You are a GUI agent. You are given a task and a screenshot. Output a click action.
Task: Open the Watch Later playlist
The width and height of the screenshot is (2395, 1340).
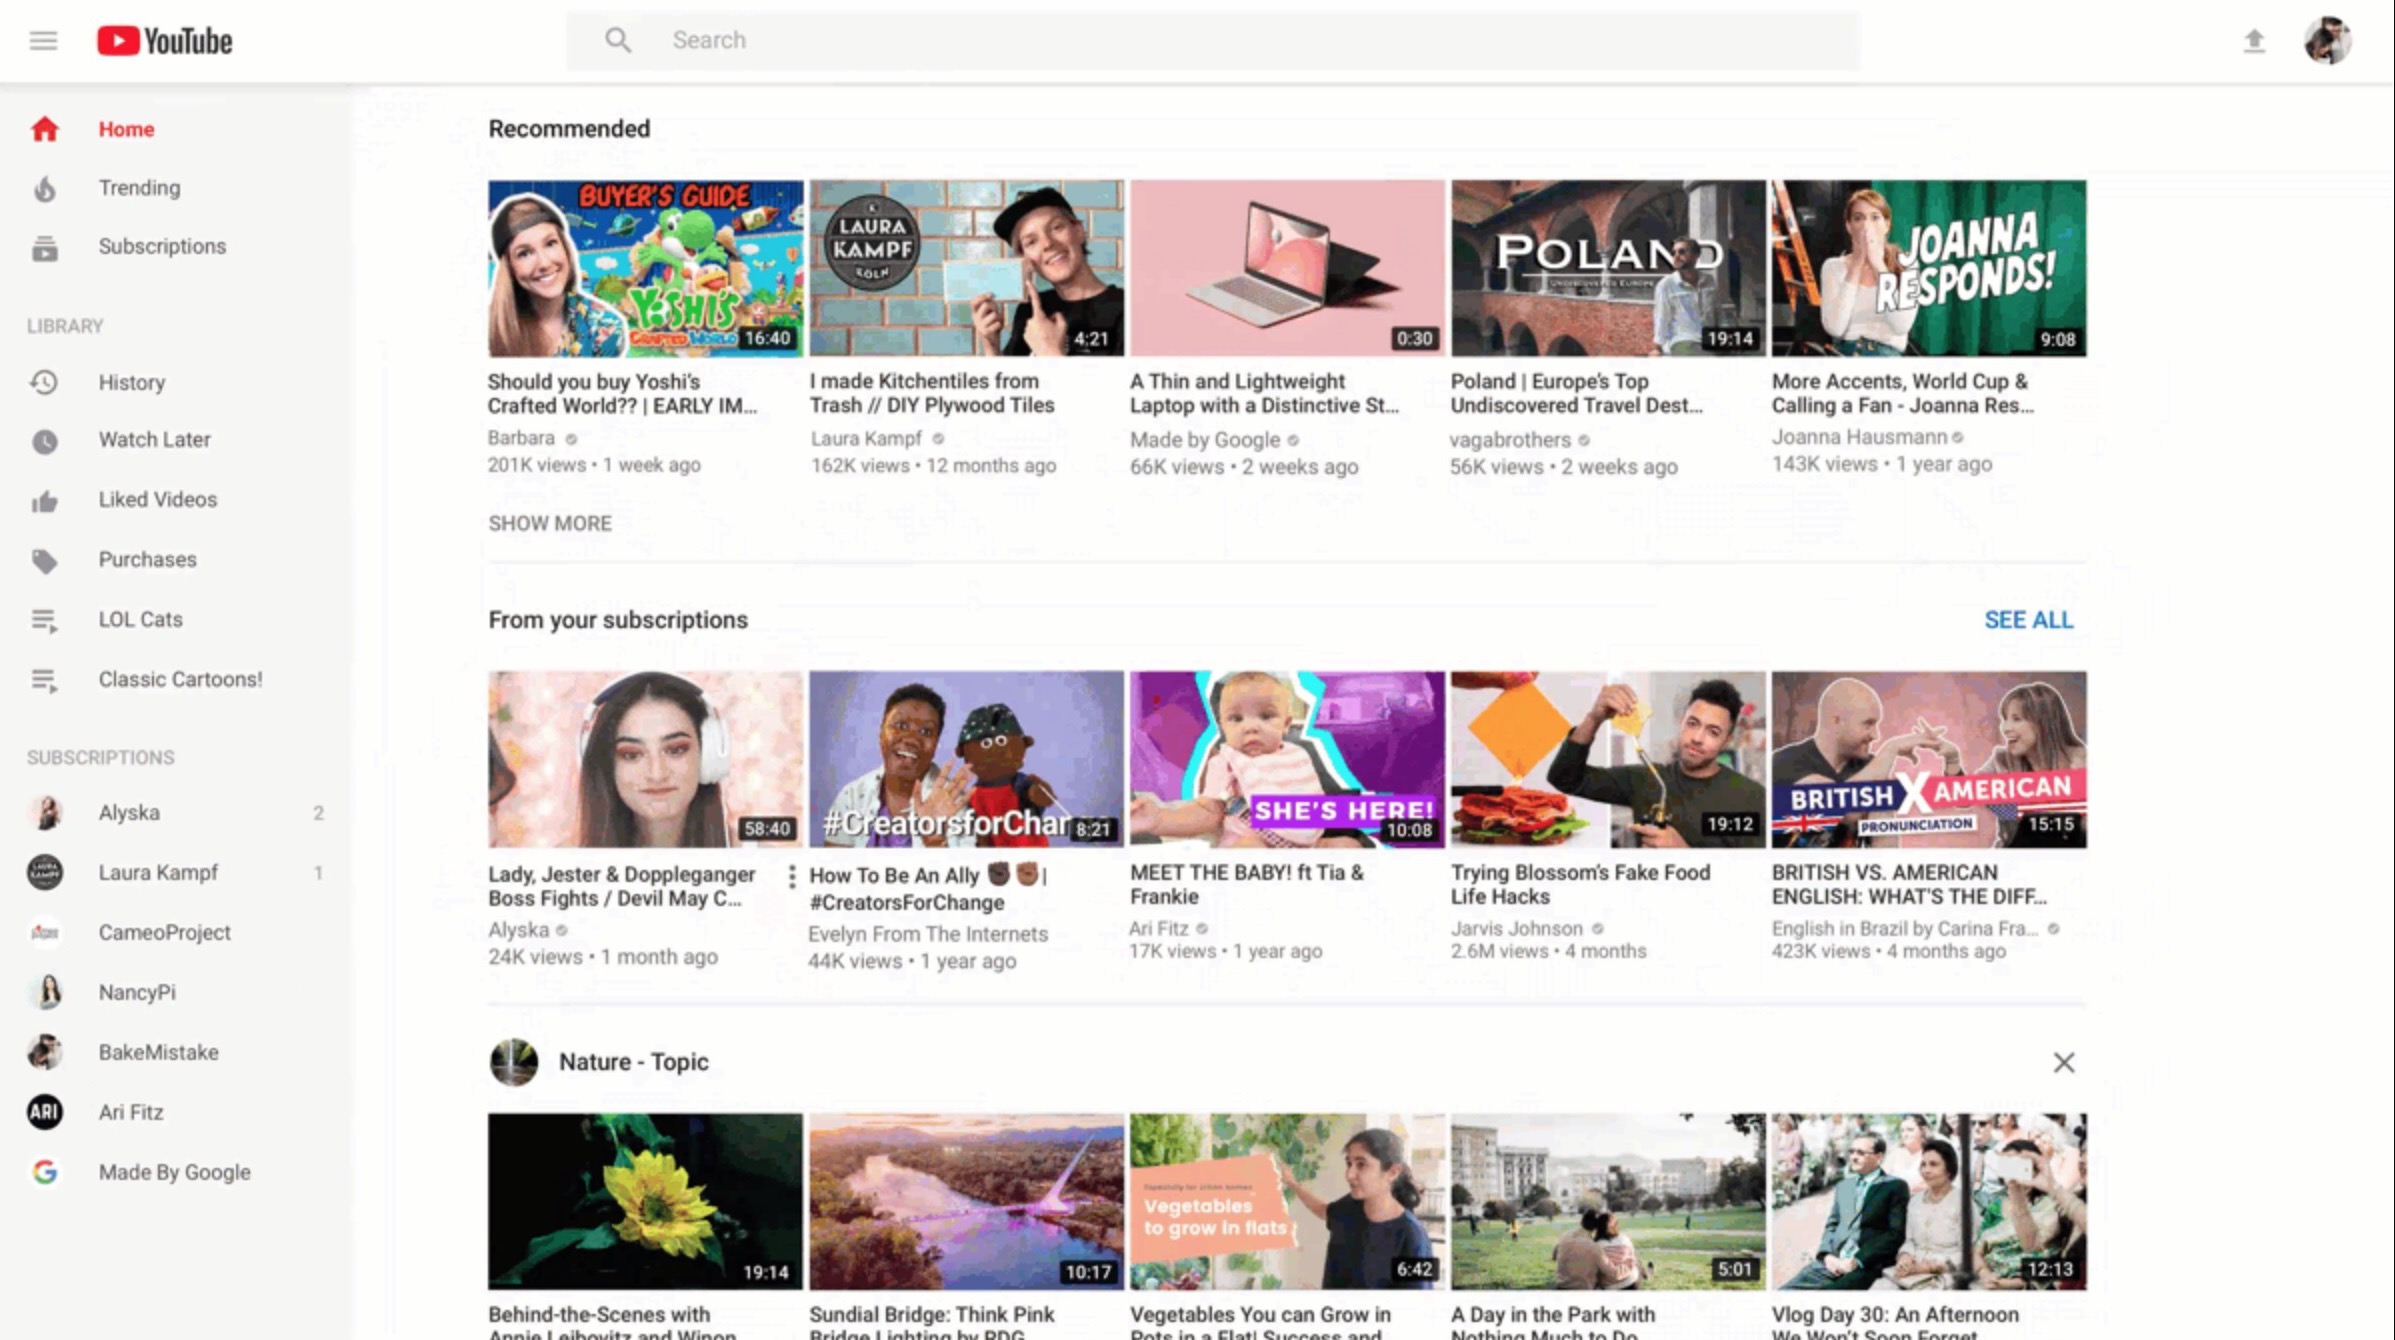pyautogui.click(x=154, y=439)
